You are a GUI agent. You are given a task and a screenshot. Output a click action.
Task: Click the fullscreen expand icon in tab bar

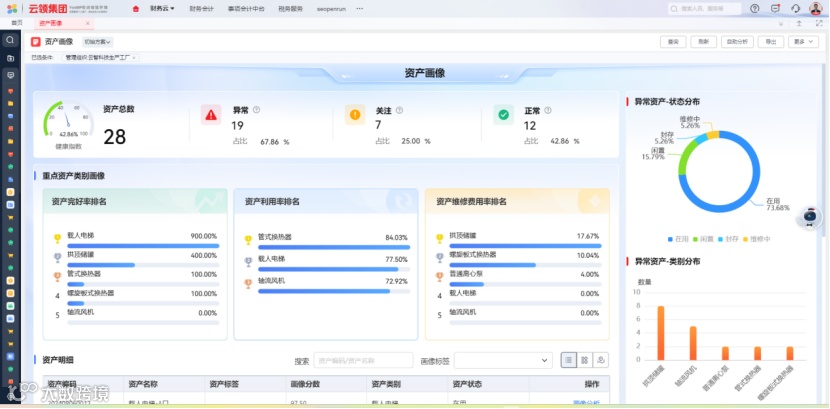click(x=817, y=23)
